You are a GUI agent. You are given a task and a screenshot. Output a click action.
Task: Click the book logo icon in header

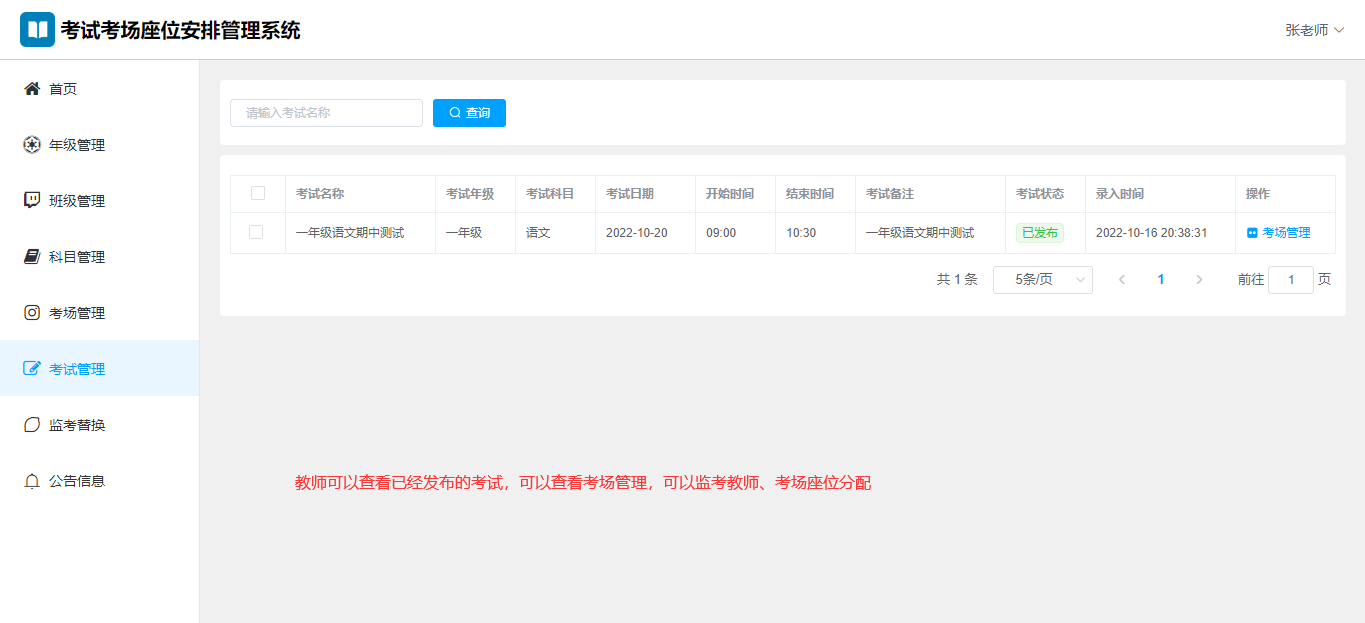point(37,30)
